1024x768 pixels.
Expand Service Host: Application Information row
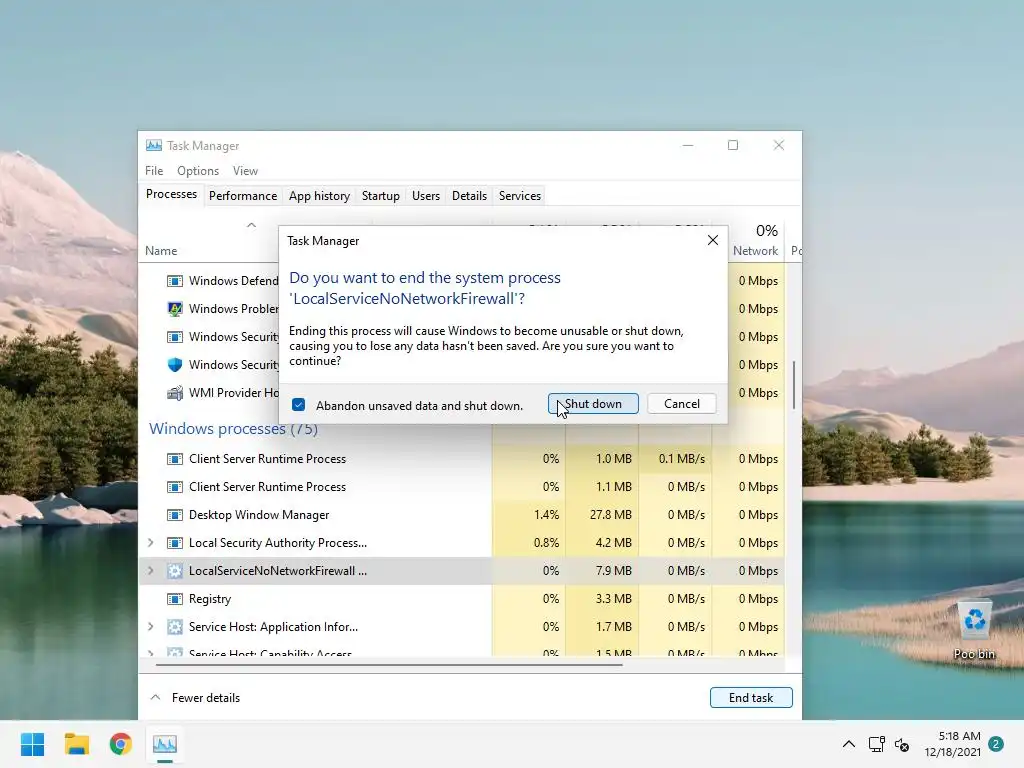[x=151, y=627]
